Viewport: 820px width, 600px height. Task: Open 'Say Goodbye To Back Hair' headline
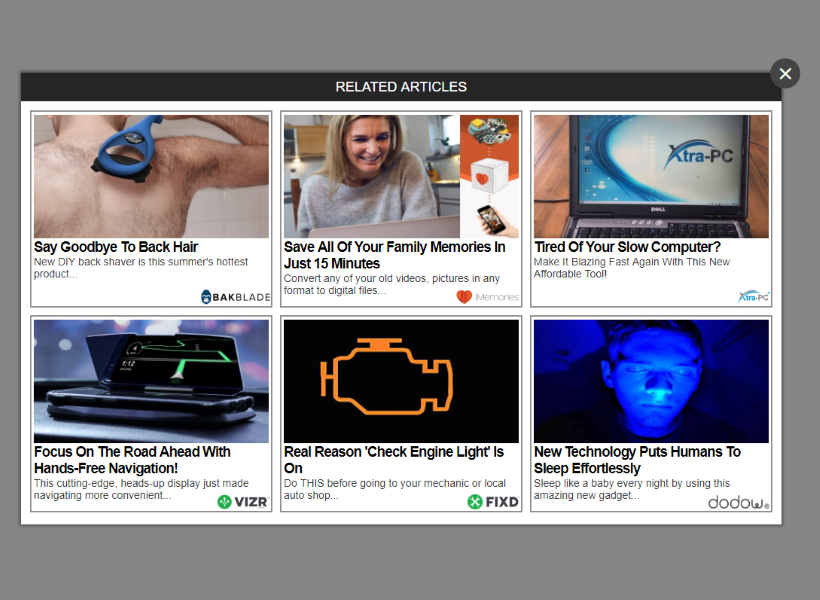[116, 247]
